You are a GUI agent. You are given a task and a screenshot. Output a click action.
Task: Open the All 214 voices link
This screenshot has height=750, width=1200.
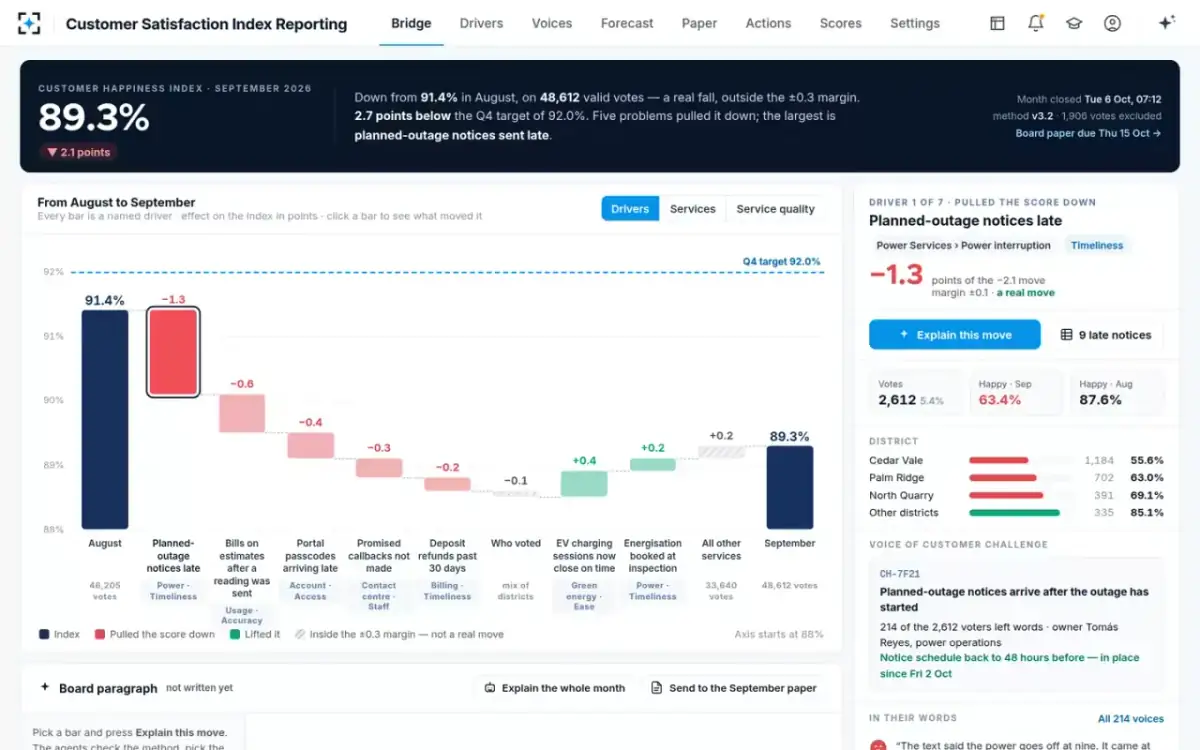tap(1131, 718)
